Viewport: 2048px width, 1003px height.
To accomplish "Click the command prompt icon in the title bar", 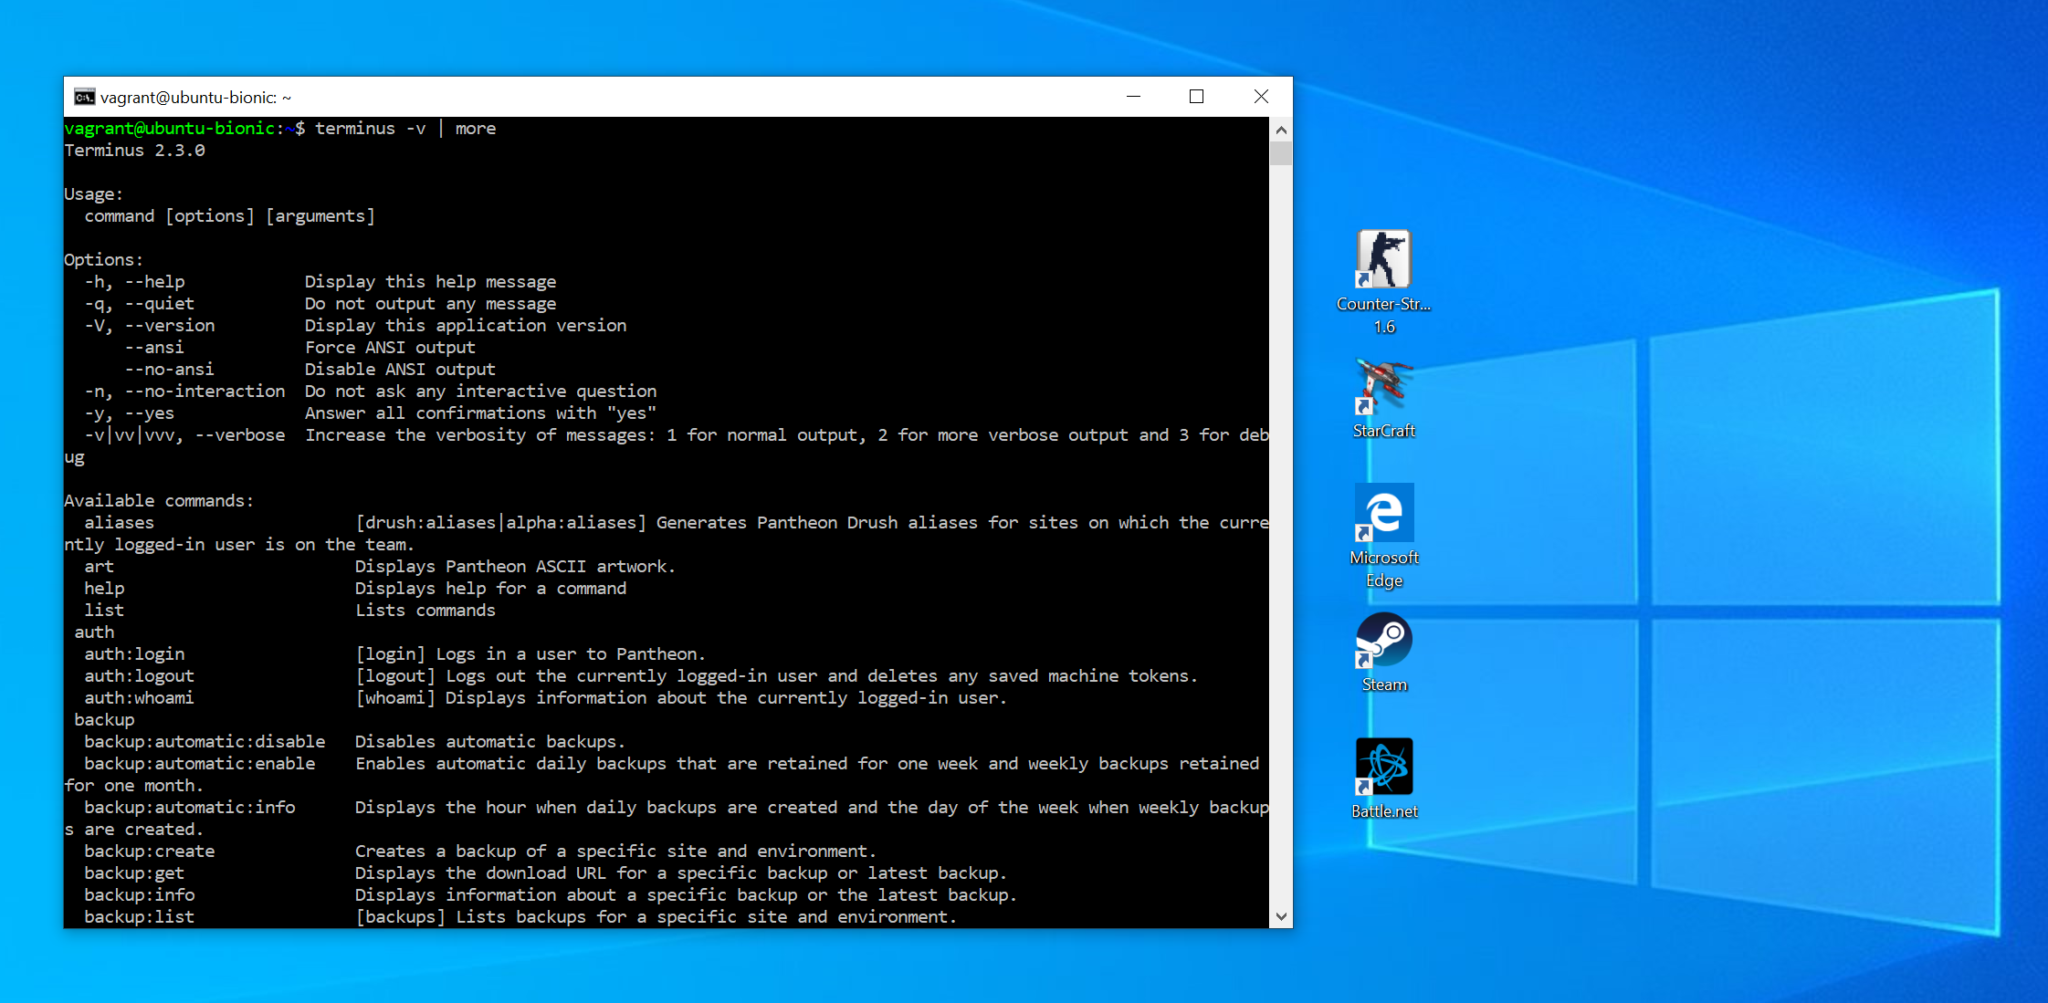I will [x=84, y=97].
